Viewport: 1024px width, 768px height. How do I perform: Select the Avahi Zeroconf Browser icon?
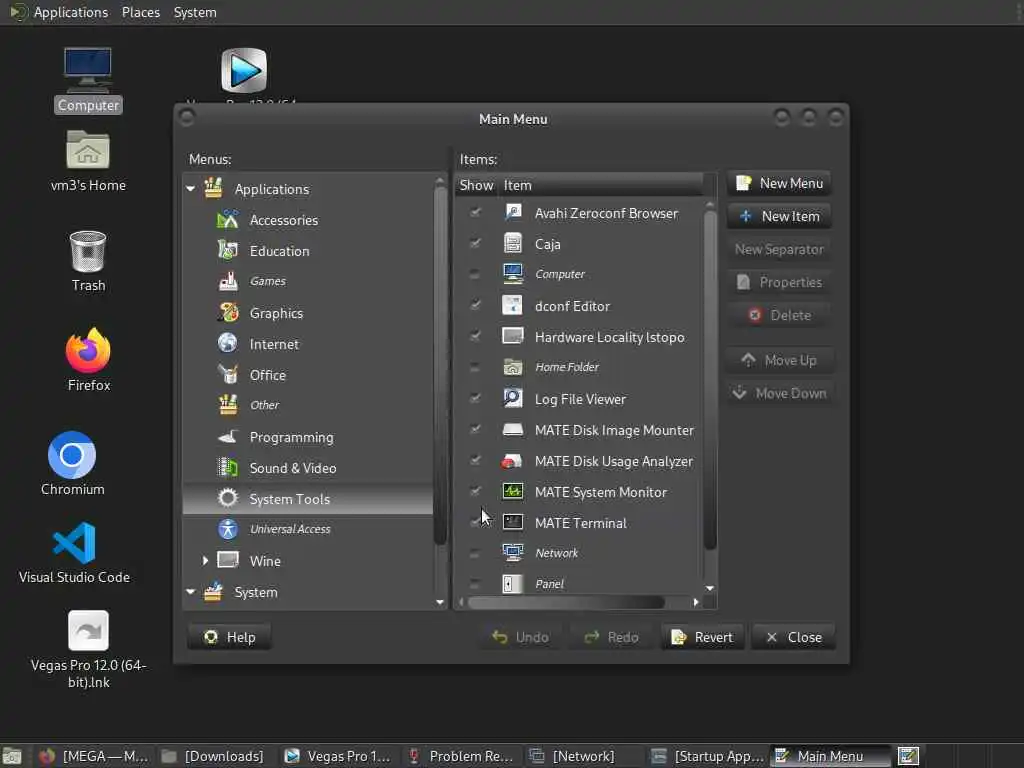[513, 212]
